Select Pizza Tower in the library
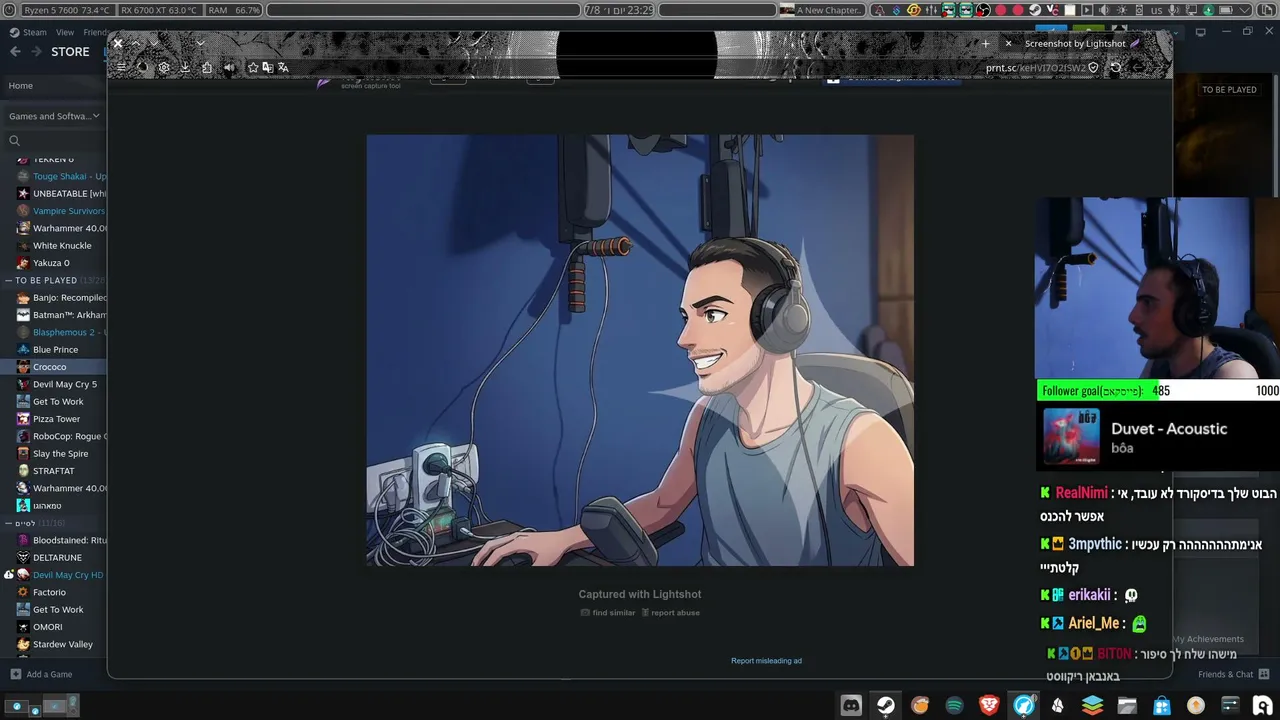The height and width of the screenshot is (720, 1280). 54,419
